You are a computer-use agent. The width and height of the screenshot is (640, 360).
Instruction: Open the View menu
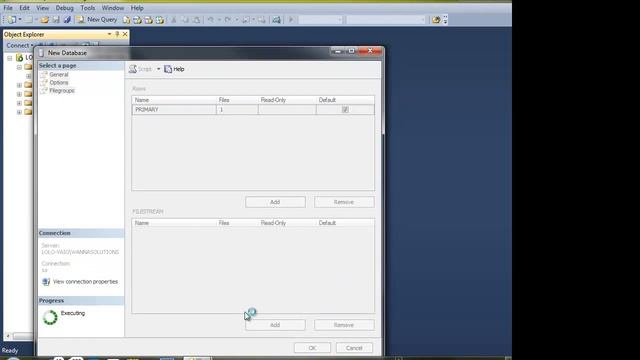[x=42, y=8]
